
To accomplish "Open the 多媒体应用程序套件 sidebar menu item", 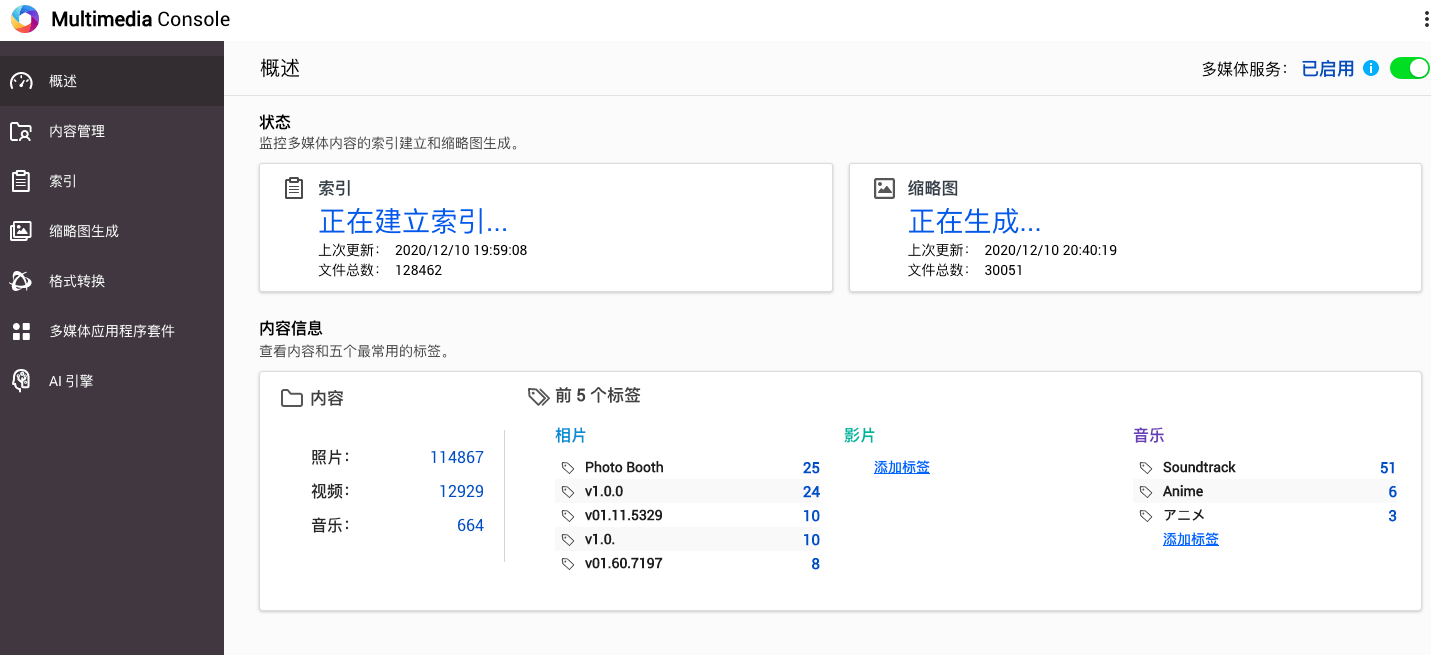I will (112, 331).
